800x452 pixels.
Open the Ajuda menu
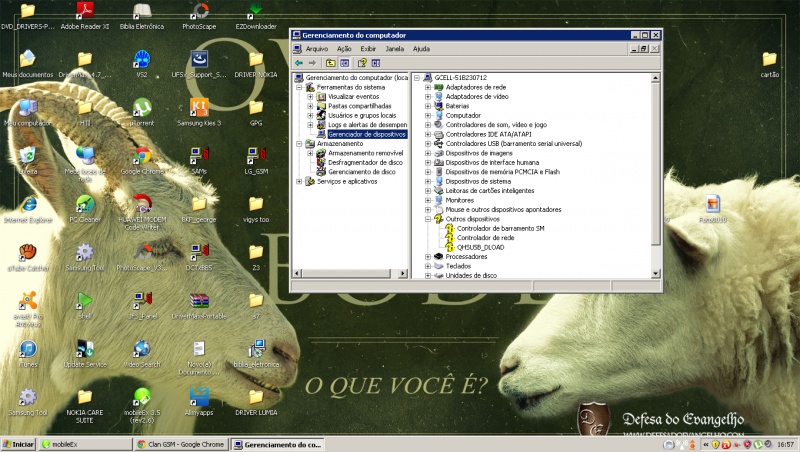click(x=421, y=49)
